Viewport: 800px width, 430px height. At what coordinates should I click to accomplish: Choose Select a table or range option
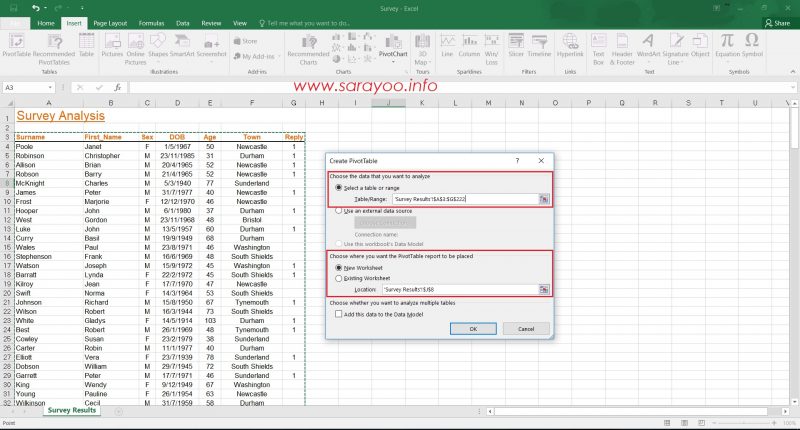pos(338,188)
